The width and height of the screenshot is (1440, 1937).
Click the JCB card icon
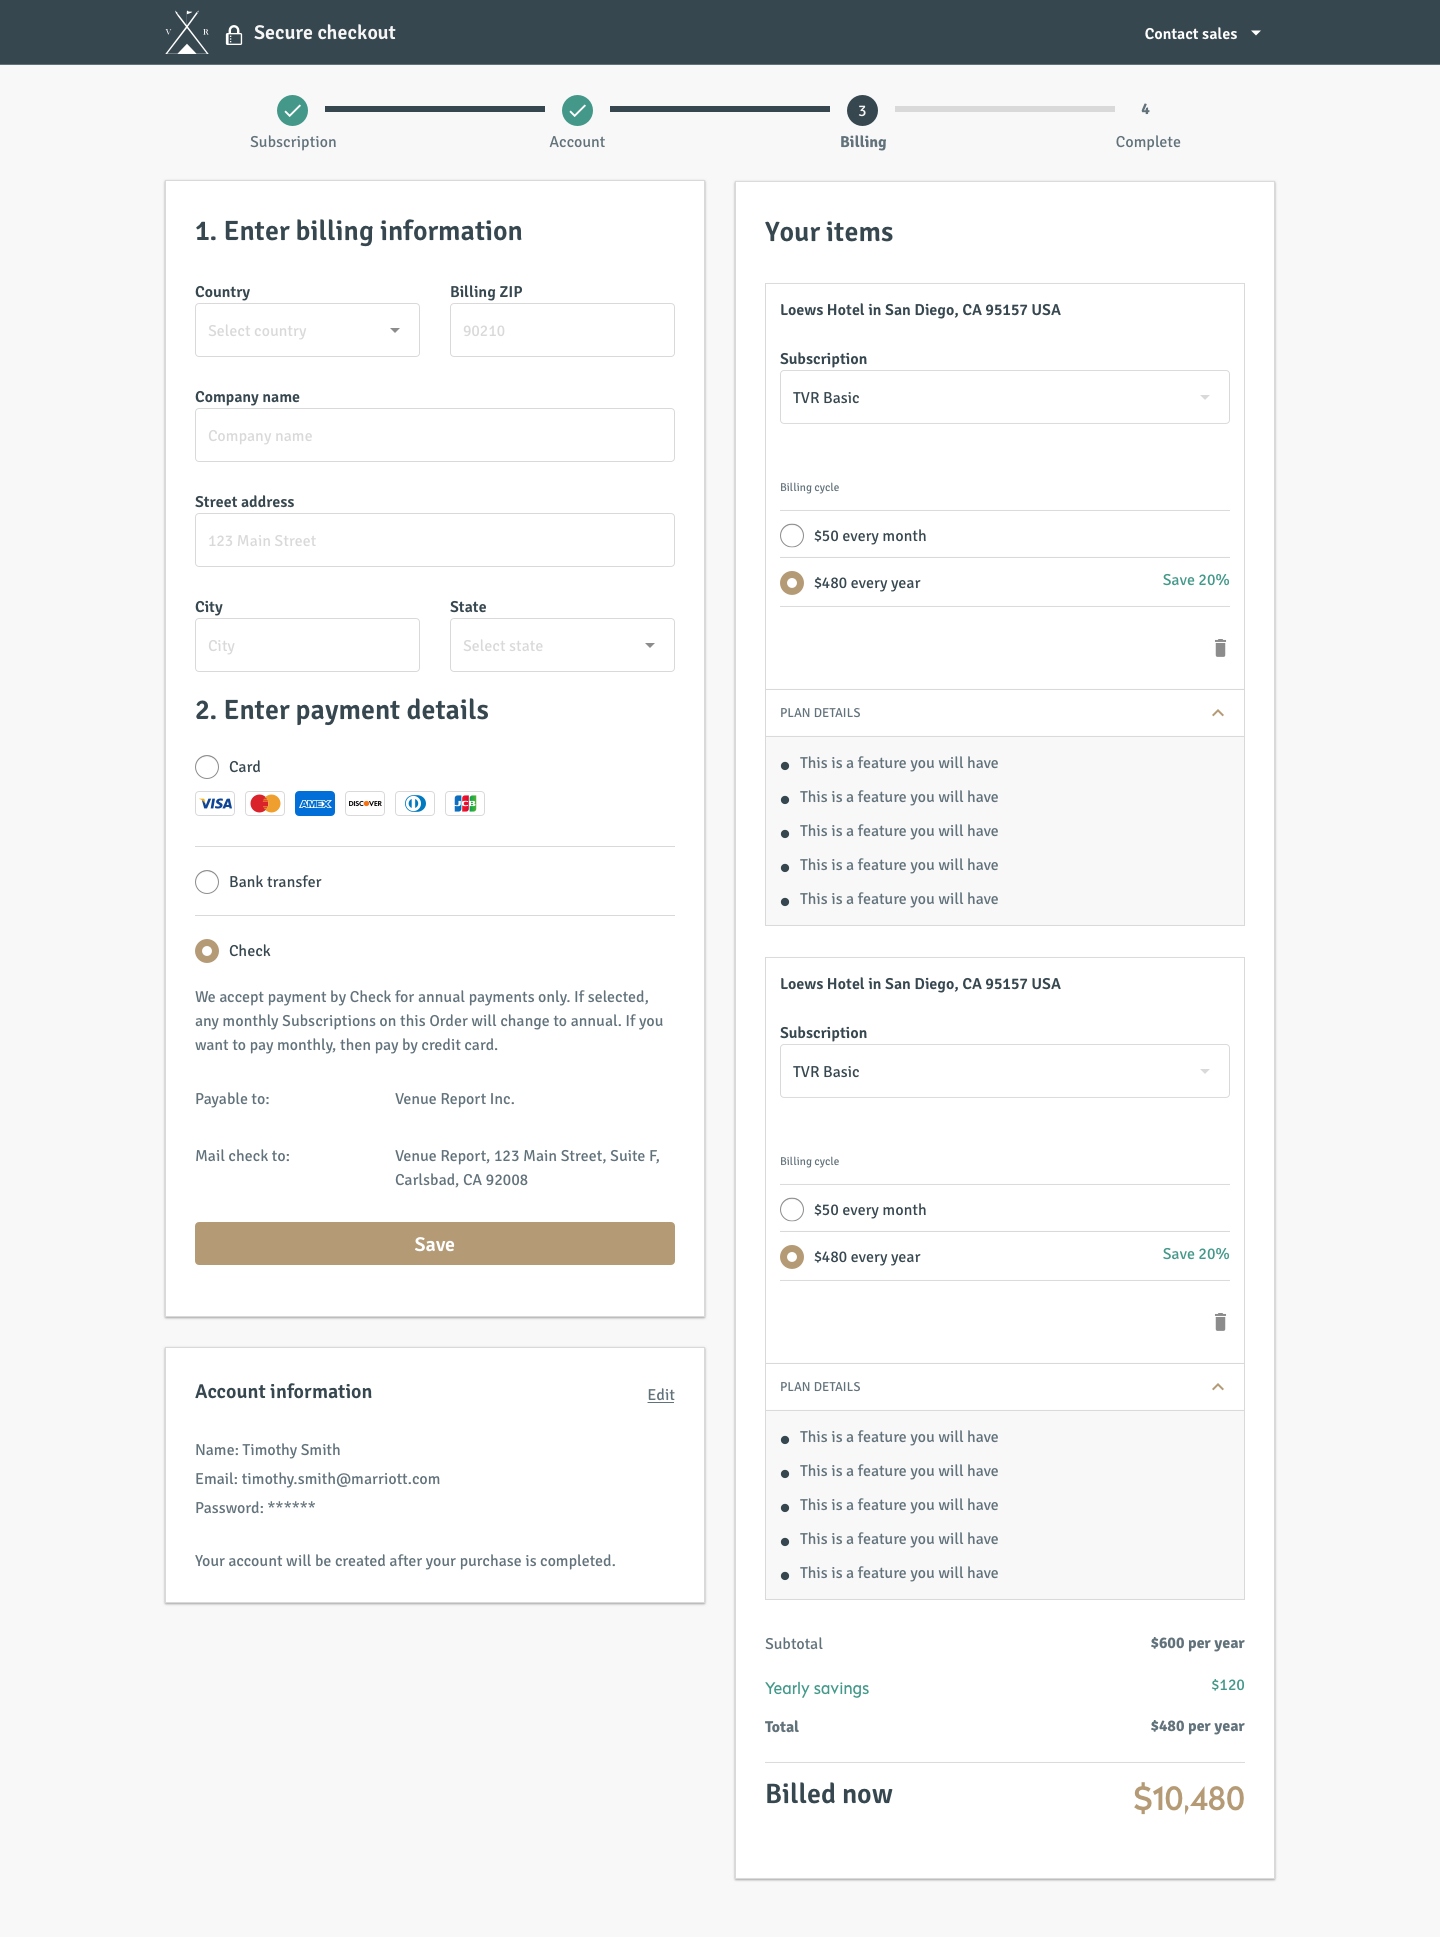click(465, 804)
